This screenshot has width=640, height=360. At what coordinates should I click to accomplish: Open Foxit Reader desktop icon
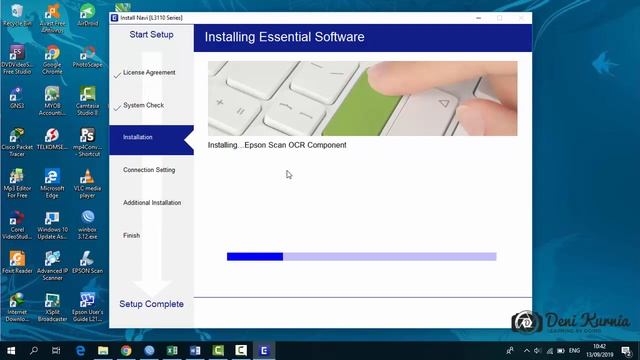[x=17, y=262]
